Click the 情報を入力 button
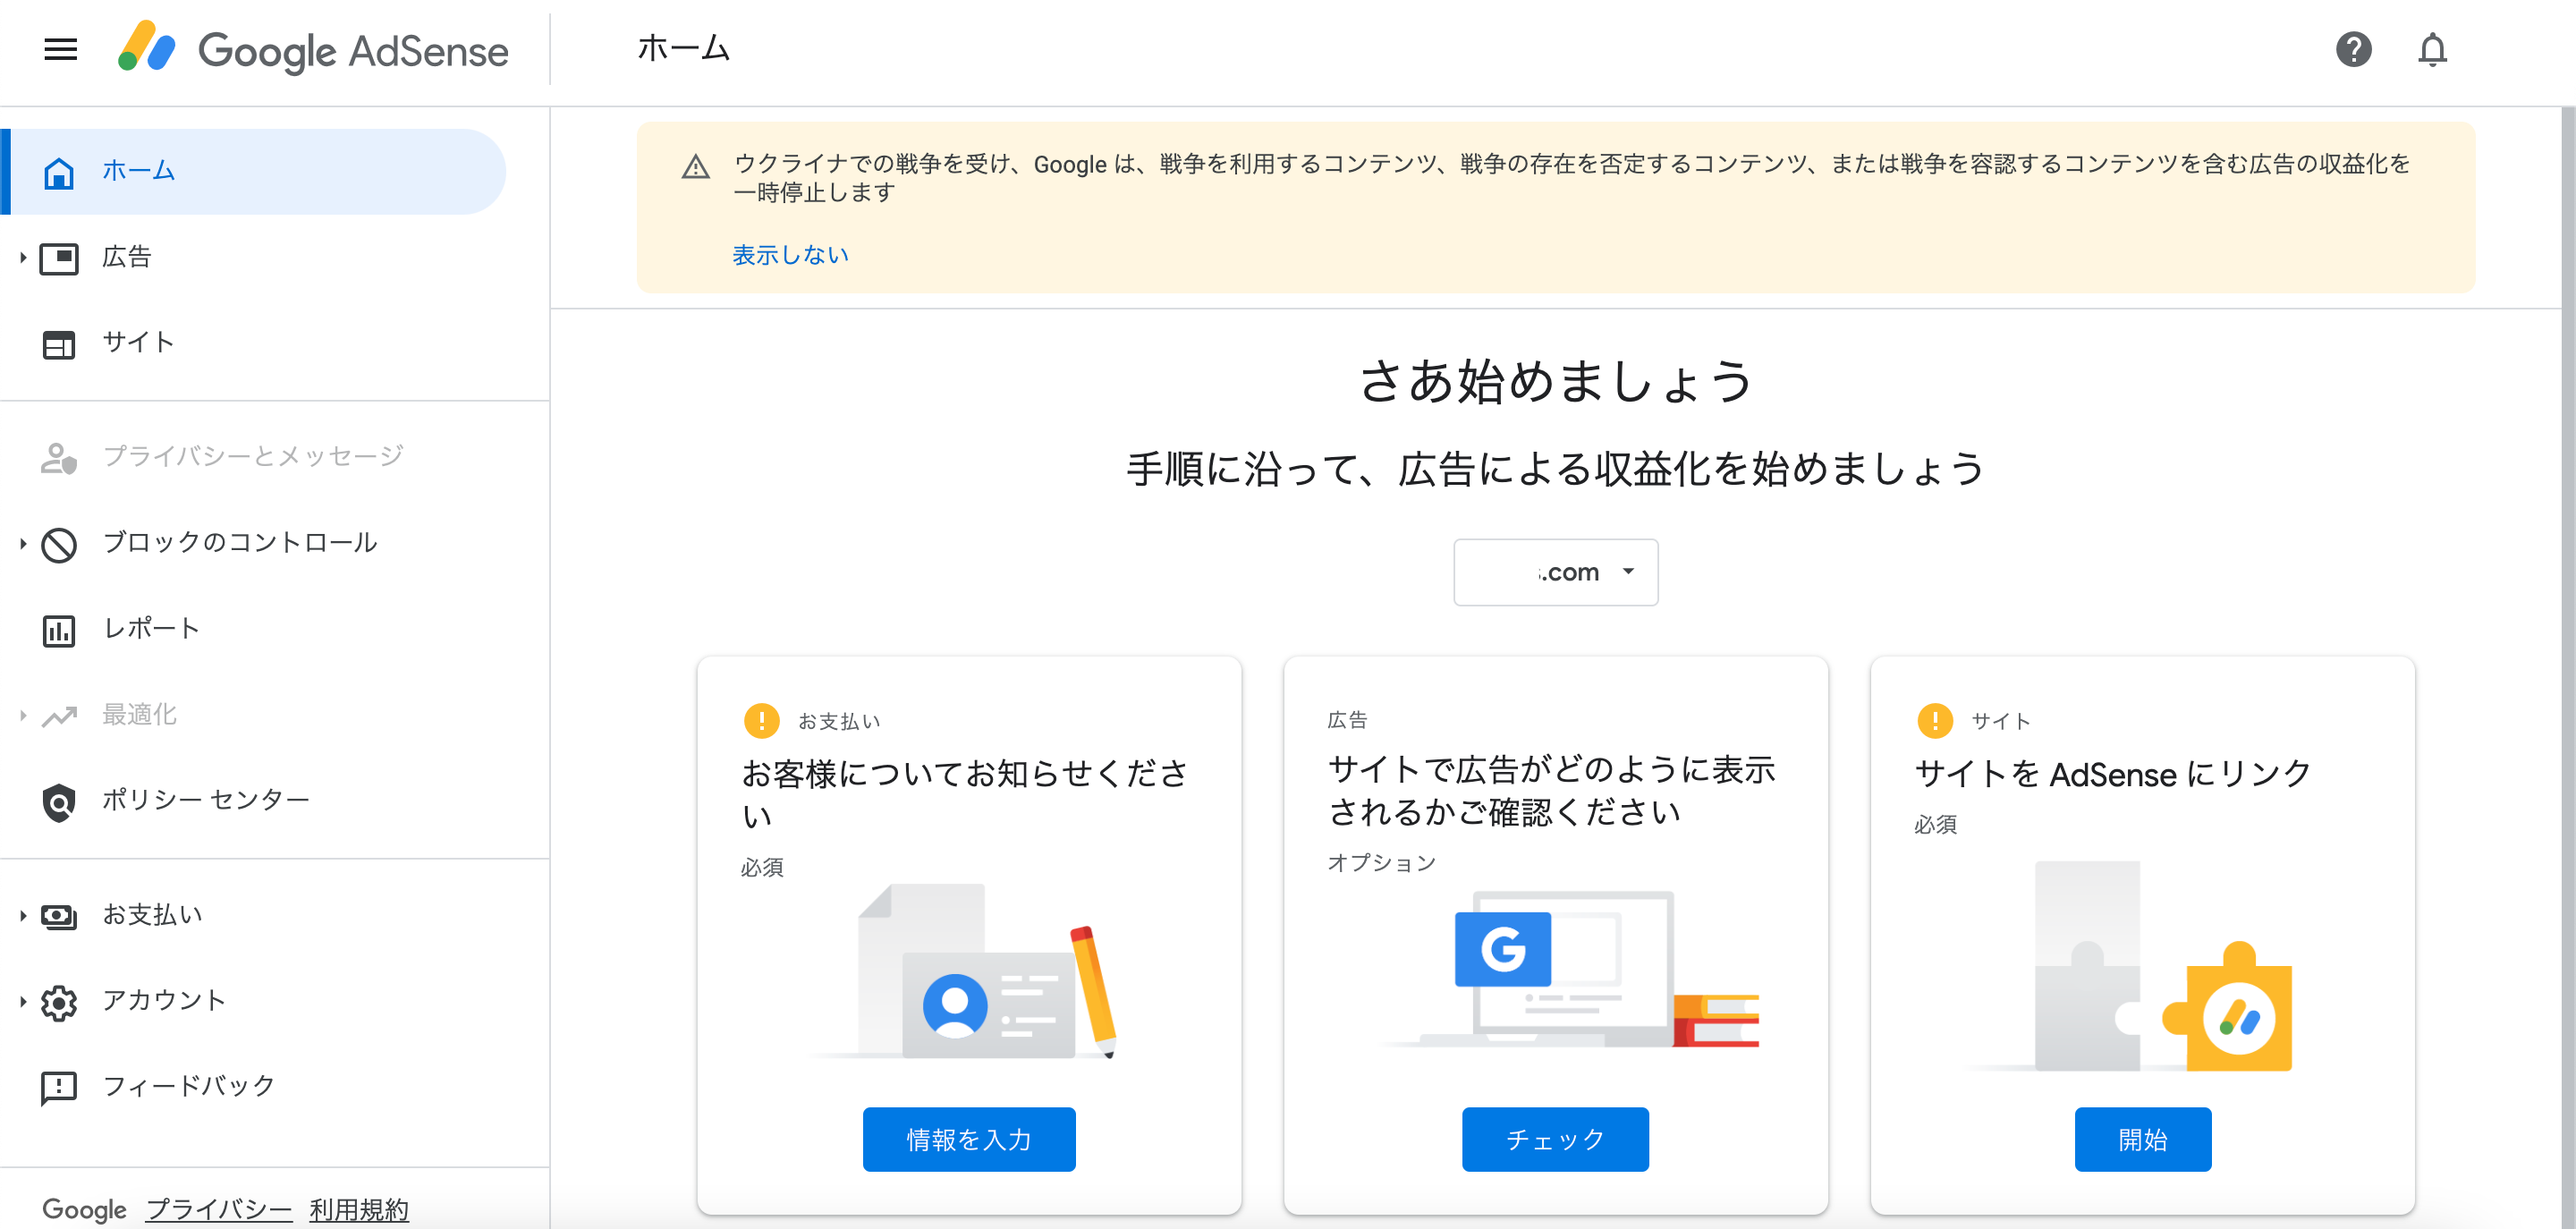Viewport: 2576px width, 1229px height. click(x=969, y=1139)
